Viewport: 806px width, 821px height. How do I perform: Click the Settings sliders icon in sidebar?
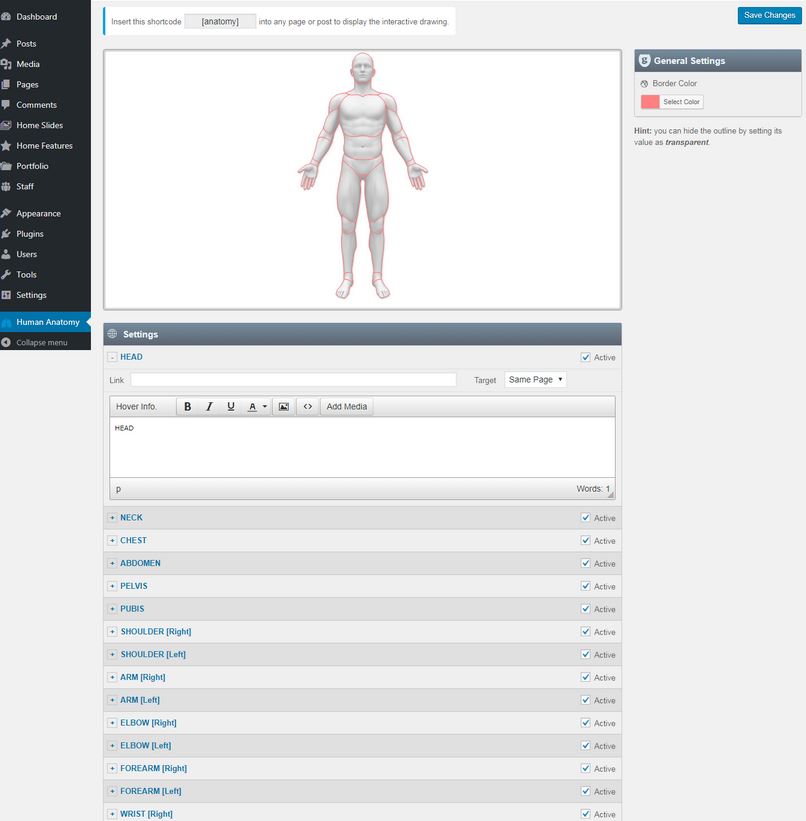[6, 295]
